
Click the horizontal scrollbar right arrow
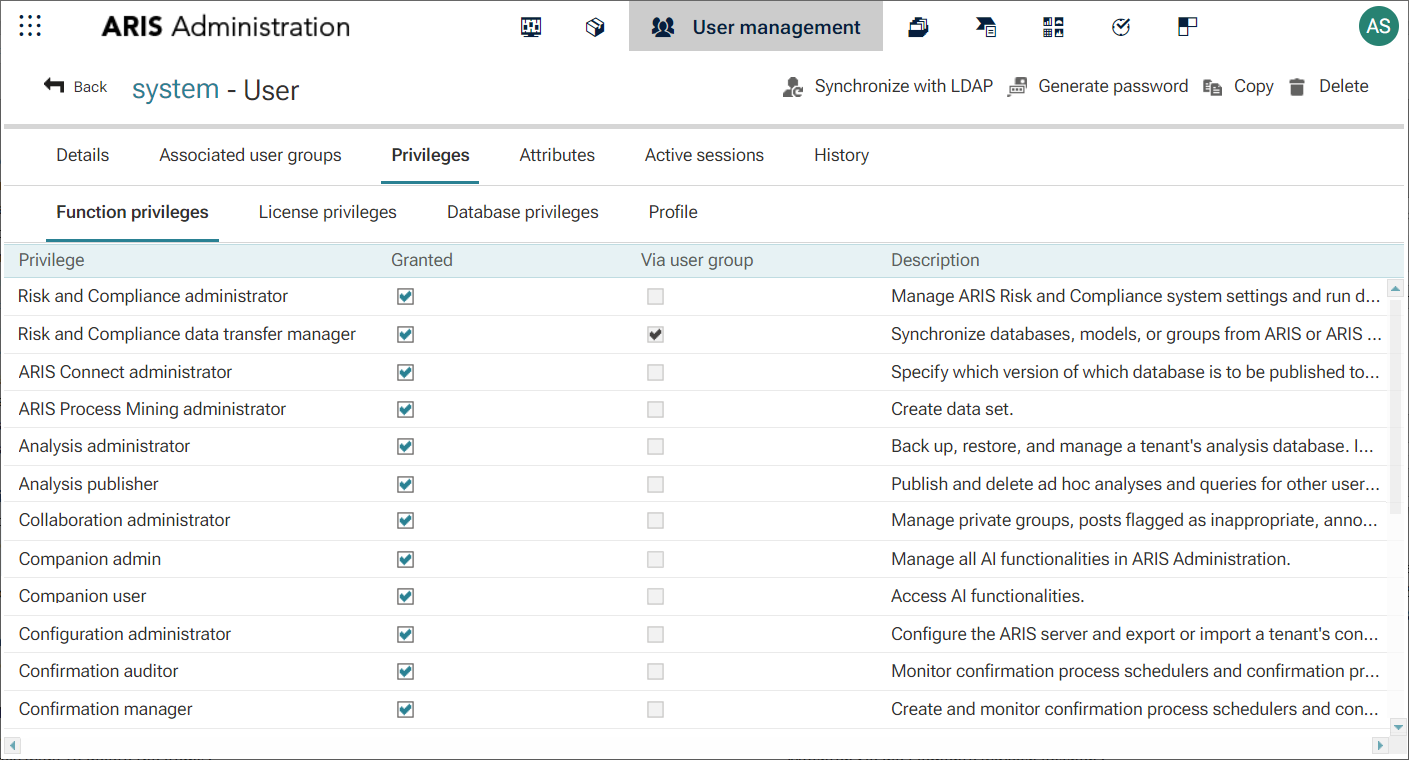tap(1380, 745)
